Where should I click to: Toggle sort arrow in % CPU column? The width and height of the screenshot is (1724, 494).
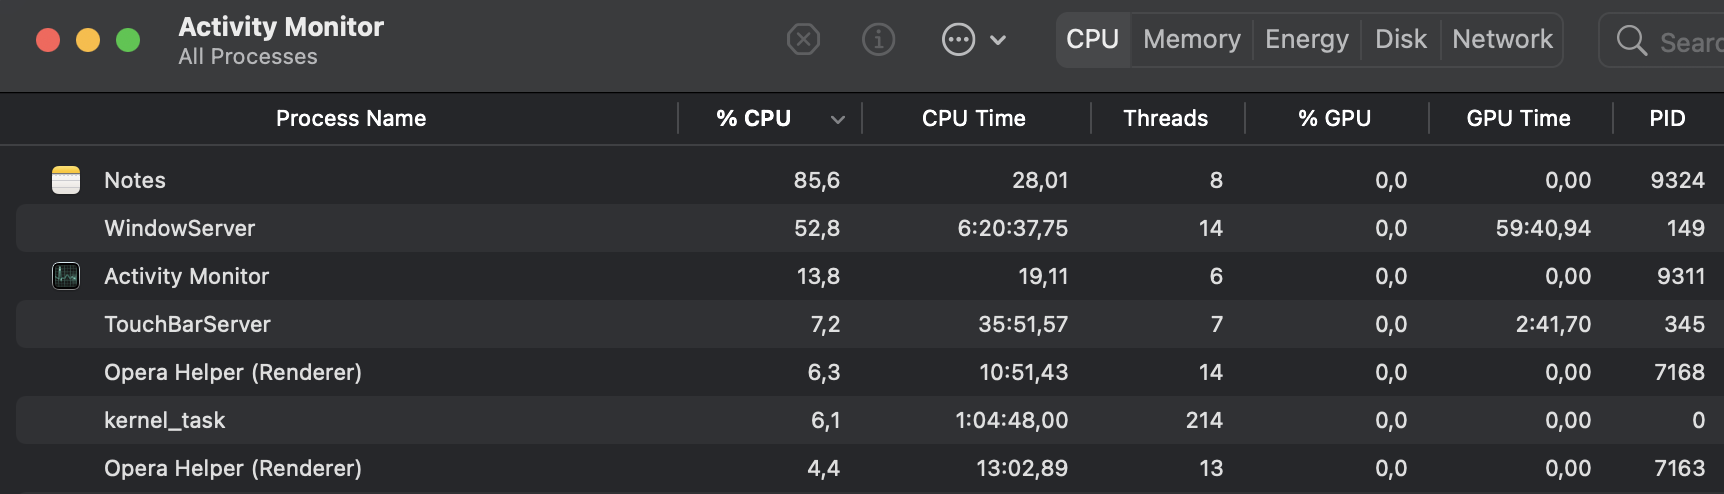click(x=838, y=120)
